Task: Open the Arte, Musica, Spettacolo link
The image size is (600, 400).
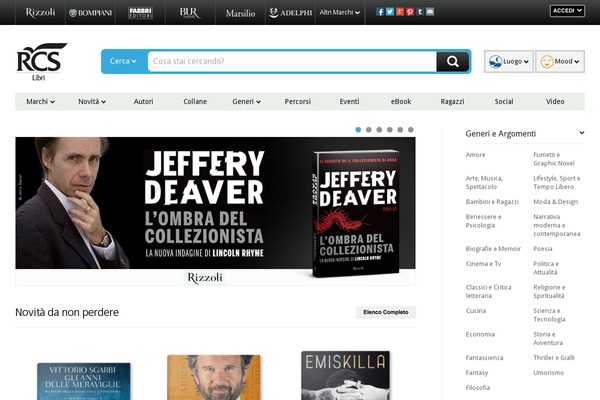Action: pos(484,183)
